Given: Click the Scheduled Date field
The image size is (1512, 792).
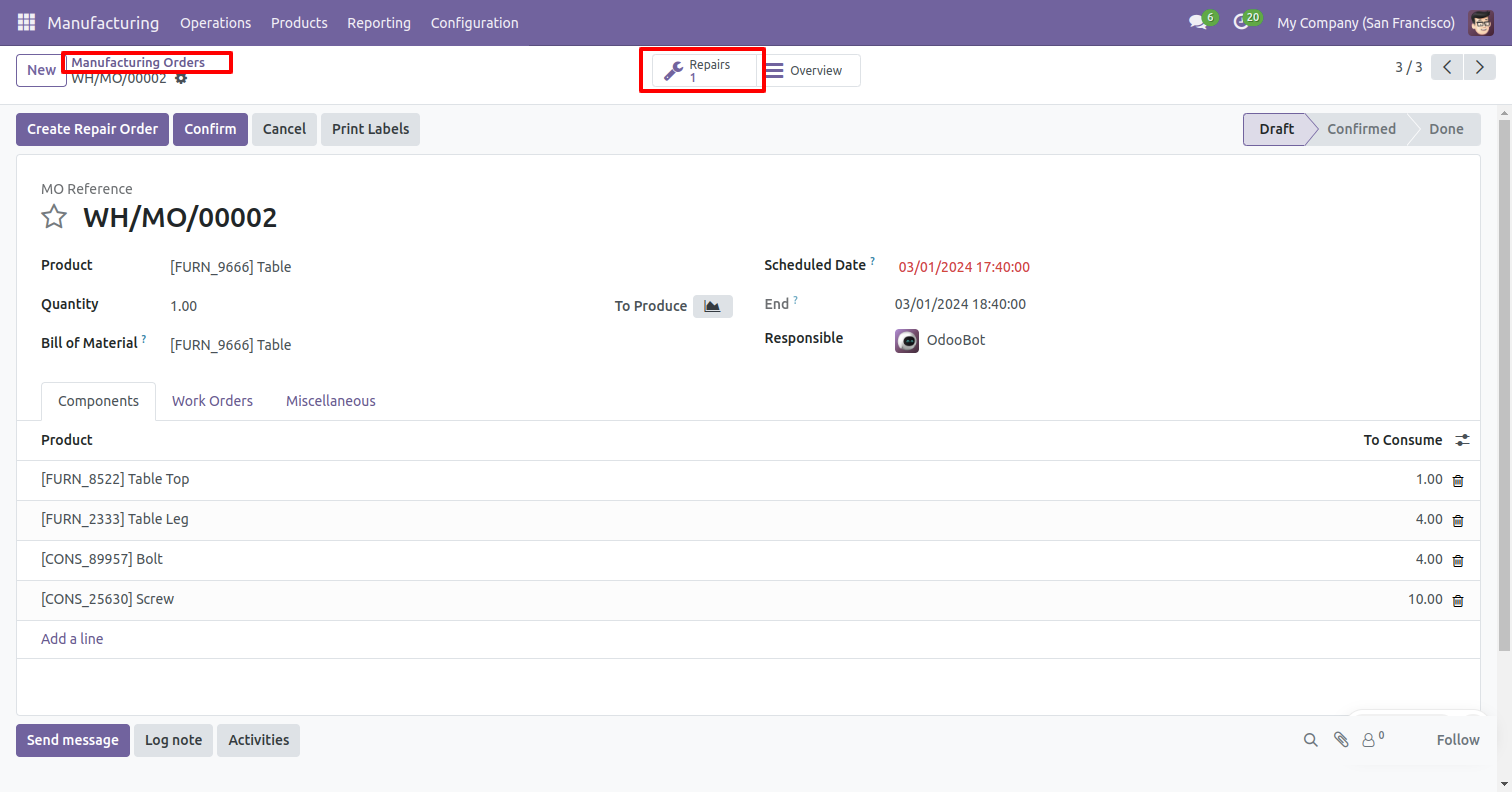Looking at the screenshot, I should (x=964, y=267).
